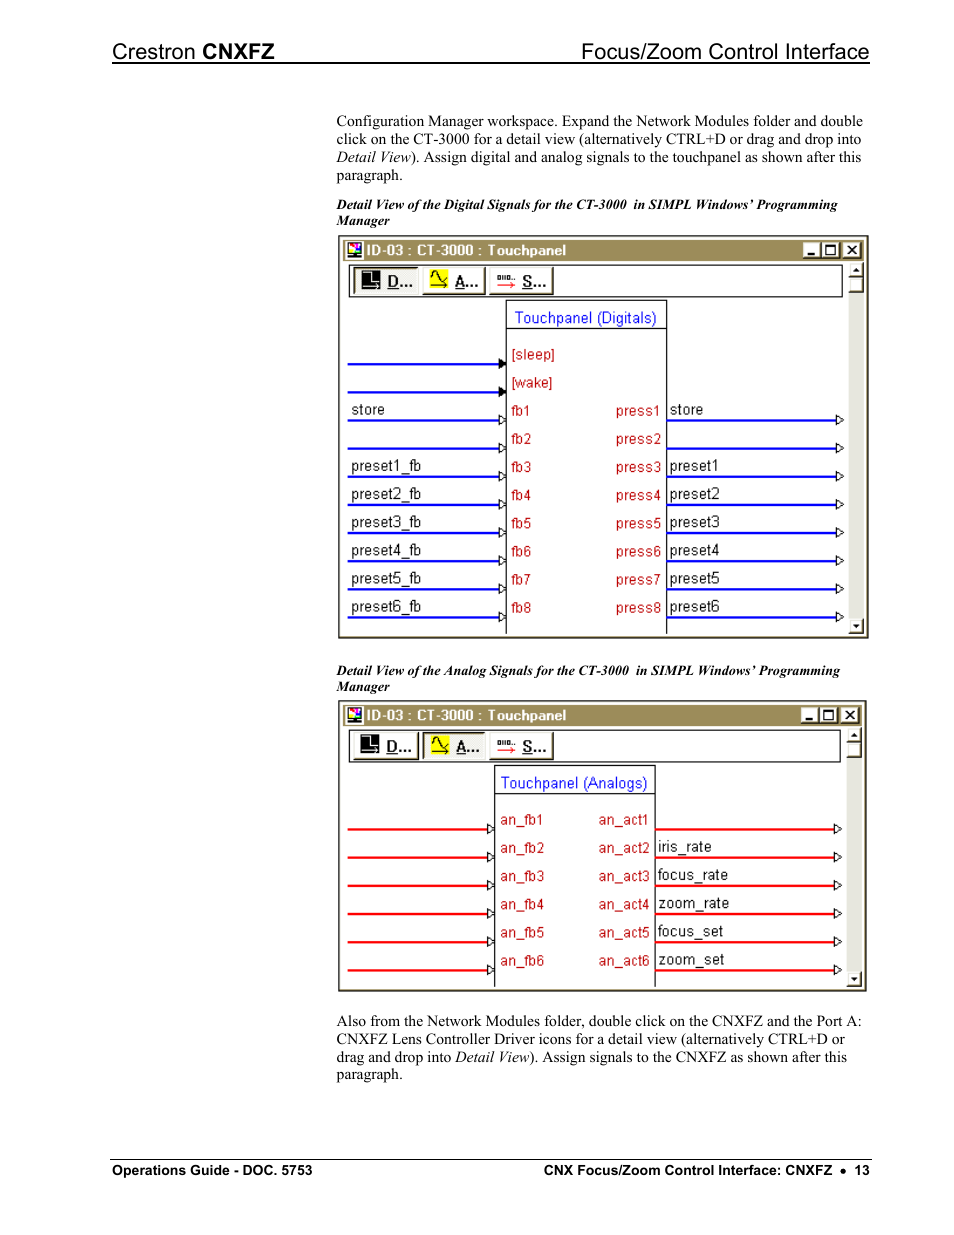Viewport: 954px width, 1235px height.
Task: Minimize the Analogs detail view window
Action: tap(810, 715)
